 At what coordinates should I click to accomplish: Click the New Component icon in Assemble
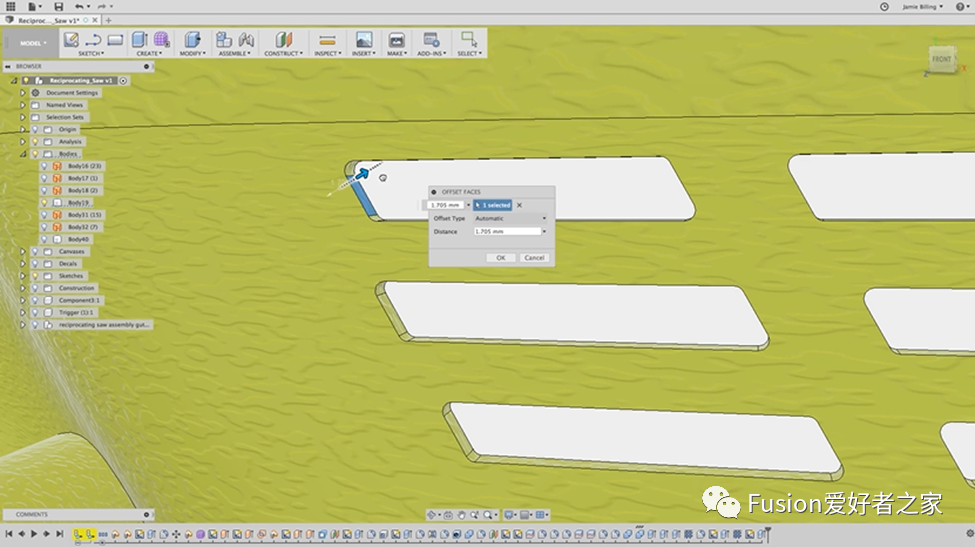click(224, 40)
